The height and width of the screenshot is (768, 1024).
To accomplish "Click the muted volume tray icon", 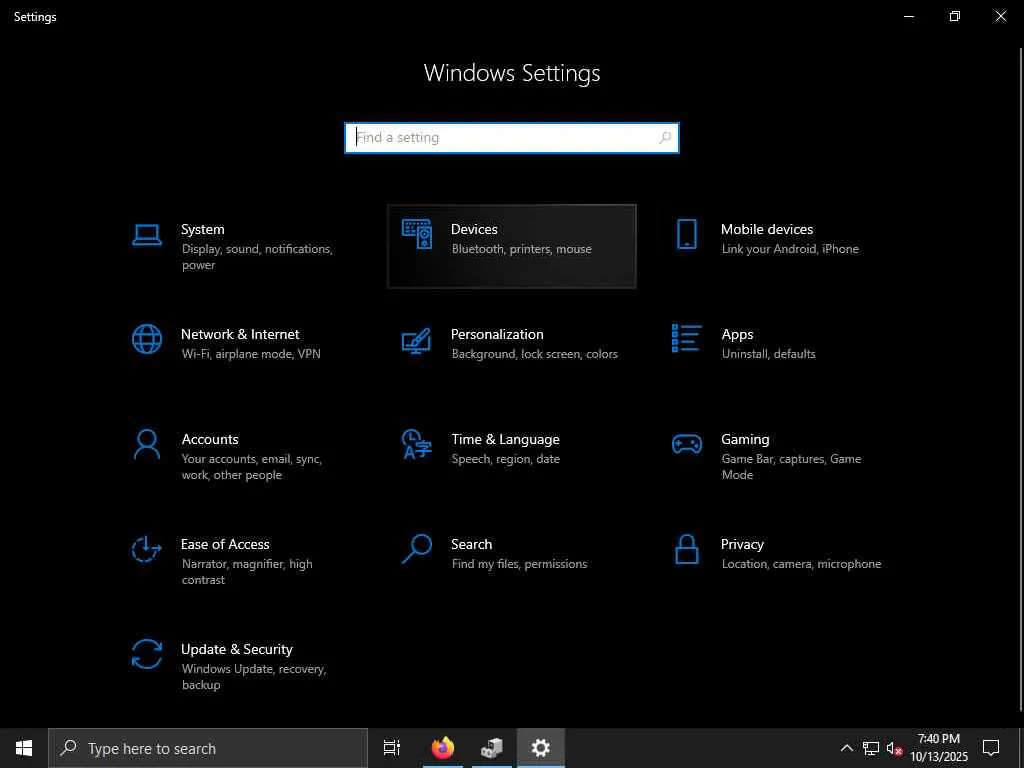I will point(894,748).
